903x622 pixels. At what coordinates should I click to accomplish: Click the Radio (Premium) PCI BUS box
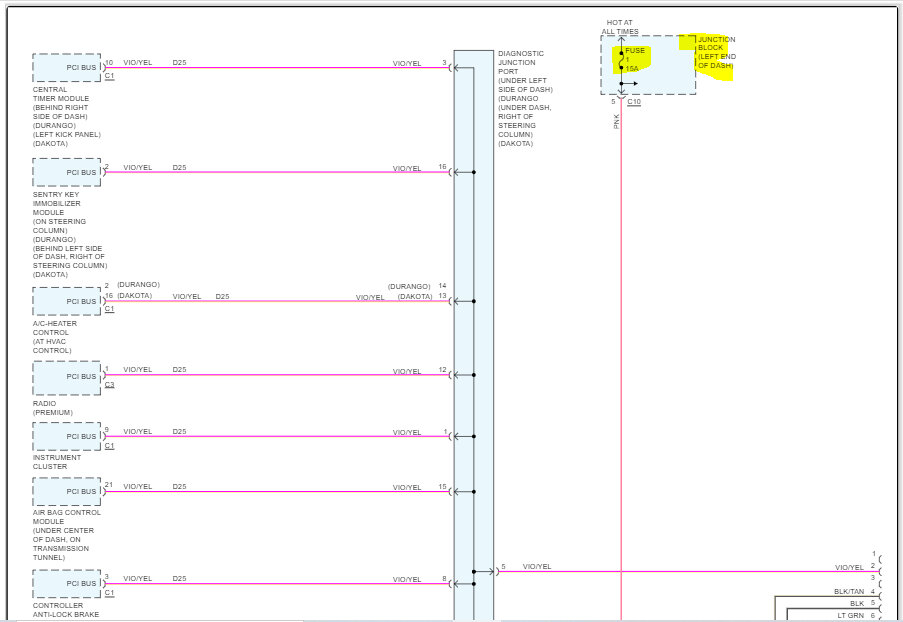(67, 378)
